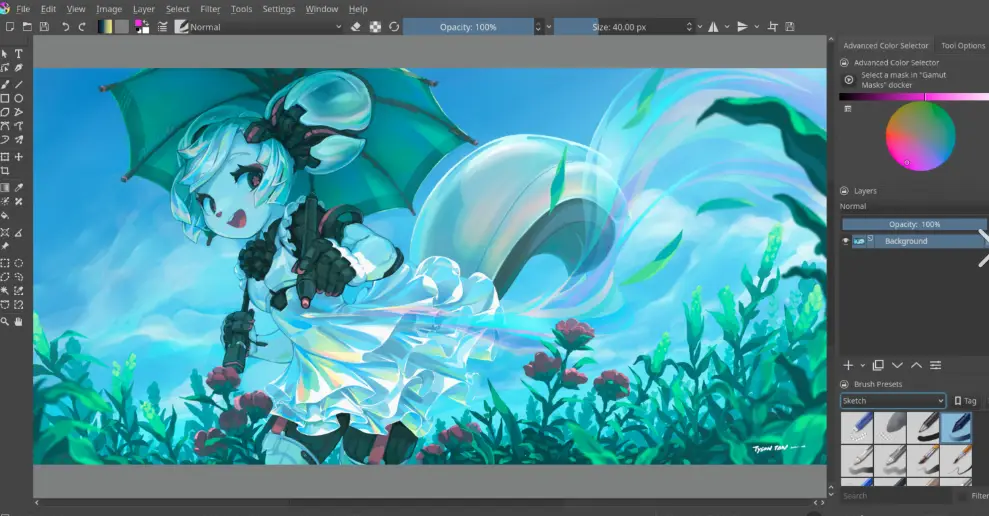This screenshot has width=989, height=516.
Task: Duplicate the current layer
Action: click(878, 365)
